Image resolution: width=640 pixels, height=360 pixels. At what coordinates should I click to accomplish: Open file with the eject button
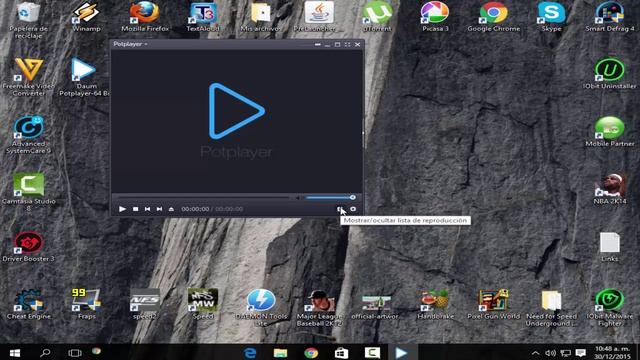(171, 209)
